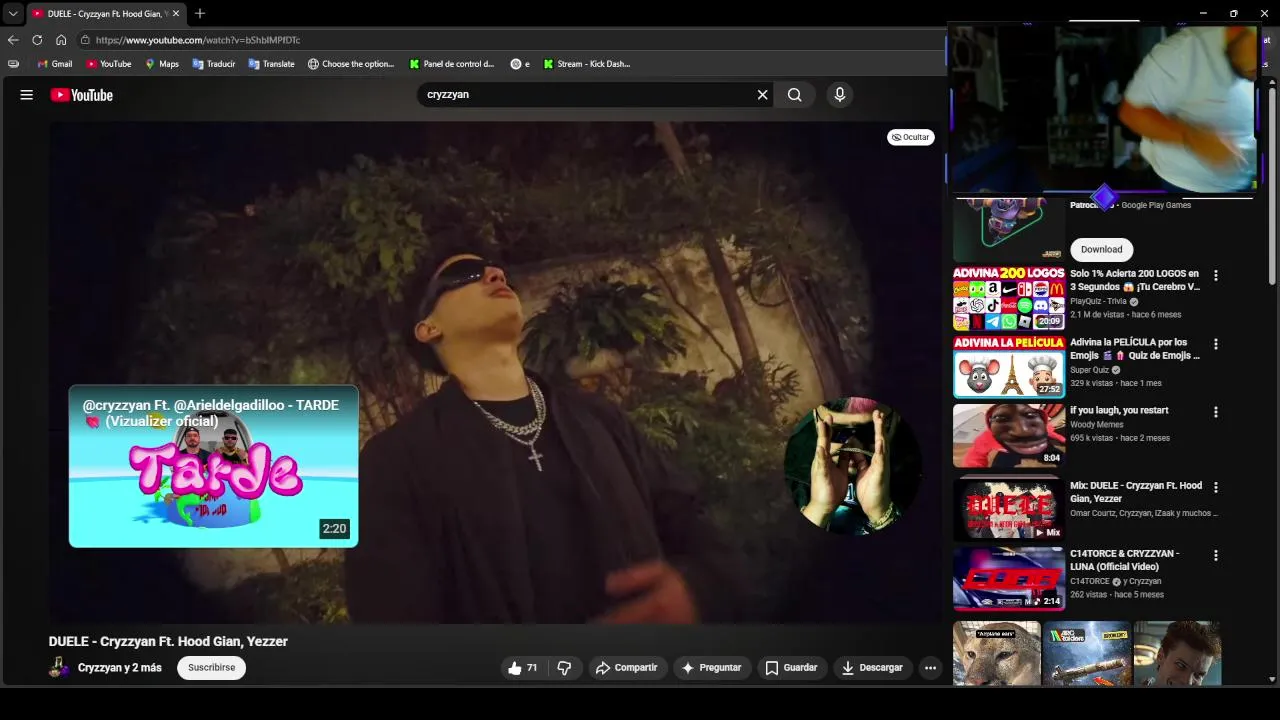This screenshot has width=1280, height=720.
Task: Open the if you laugh you restart thumbnail
Action: coord(1009,435)
